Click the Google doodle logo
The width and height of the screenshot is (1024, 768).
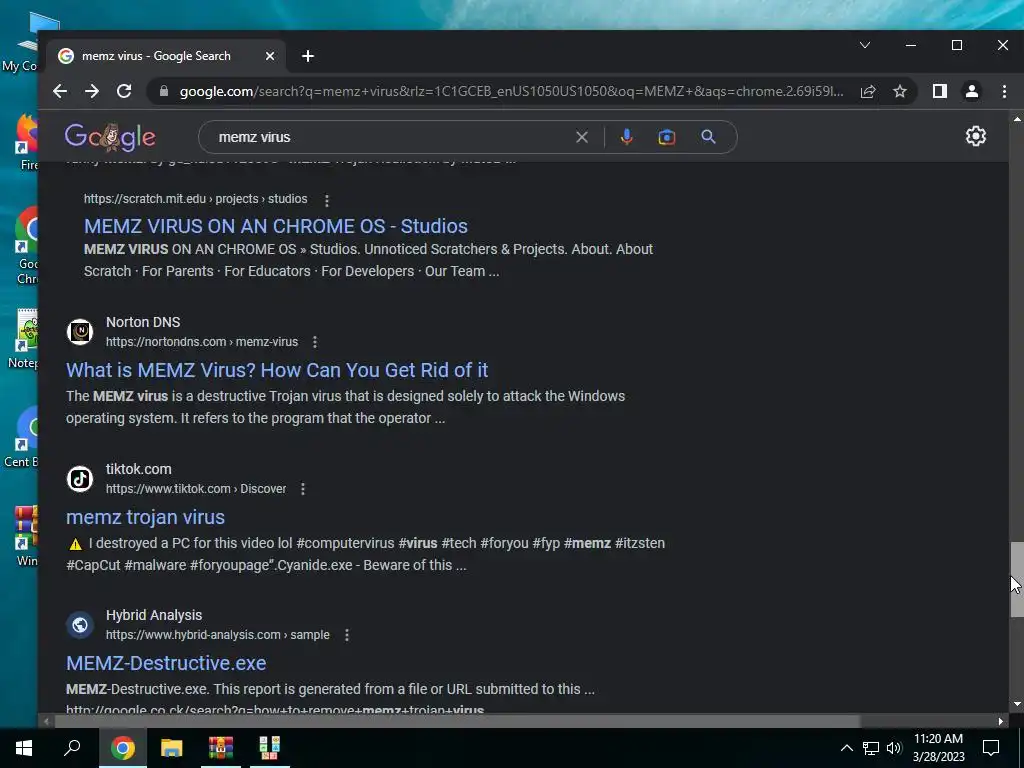click(x=110, y=136)
